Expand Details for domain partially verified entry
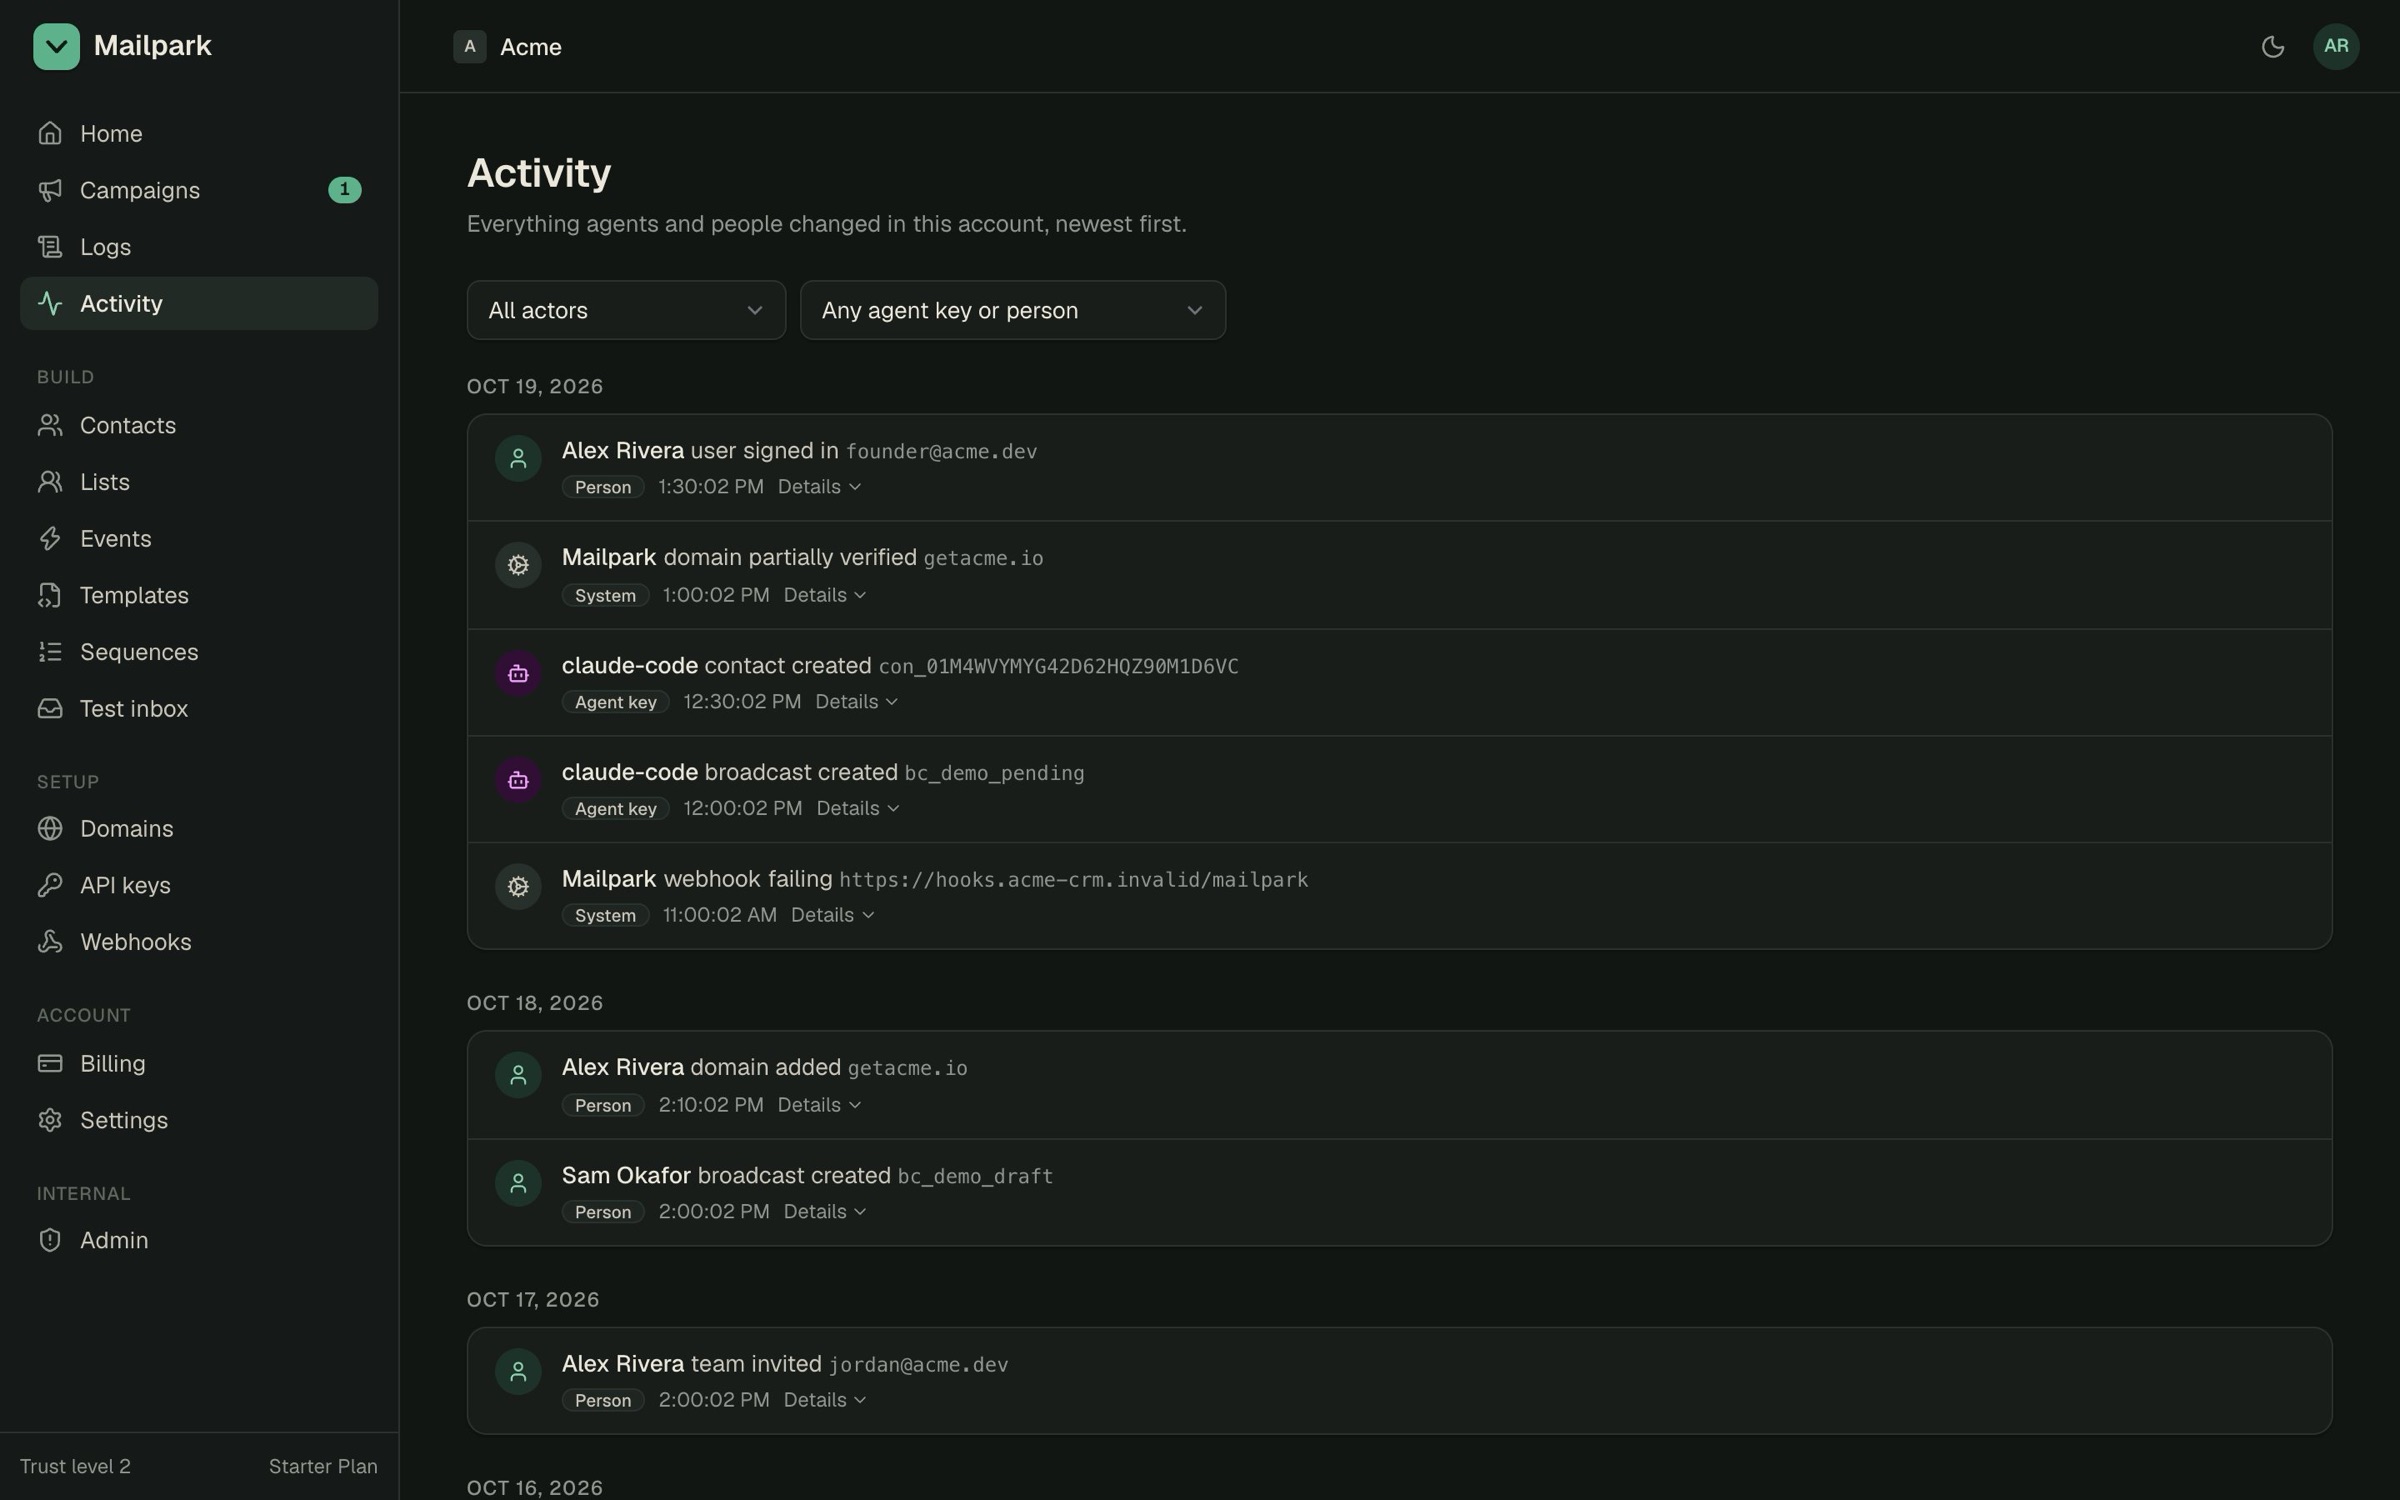Image resolution: width=2400 pixels, height=1500 pixels. coord(825,595)
